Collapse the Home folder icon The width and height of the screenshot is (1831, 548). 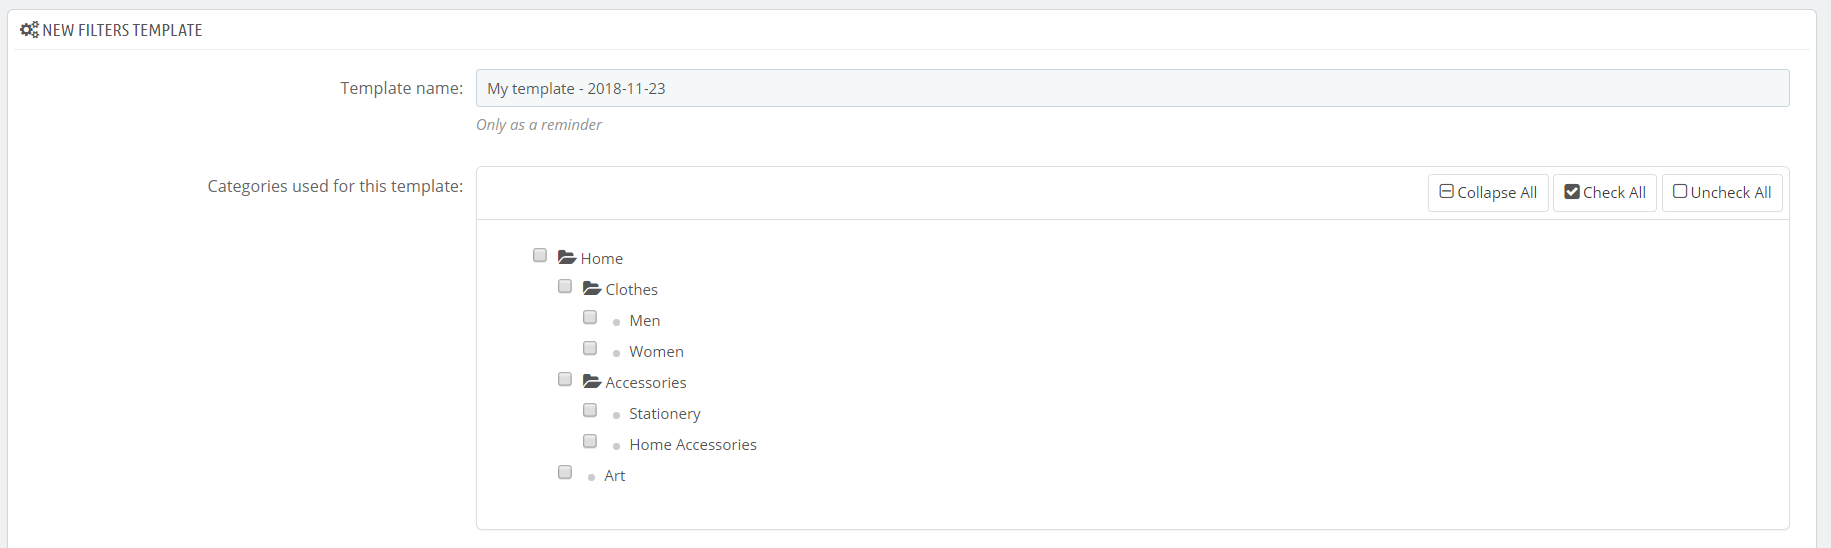[x=567, y=257]
